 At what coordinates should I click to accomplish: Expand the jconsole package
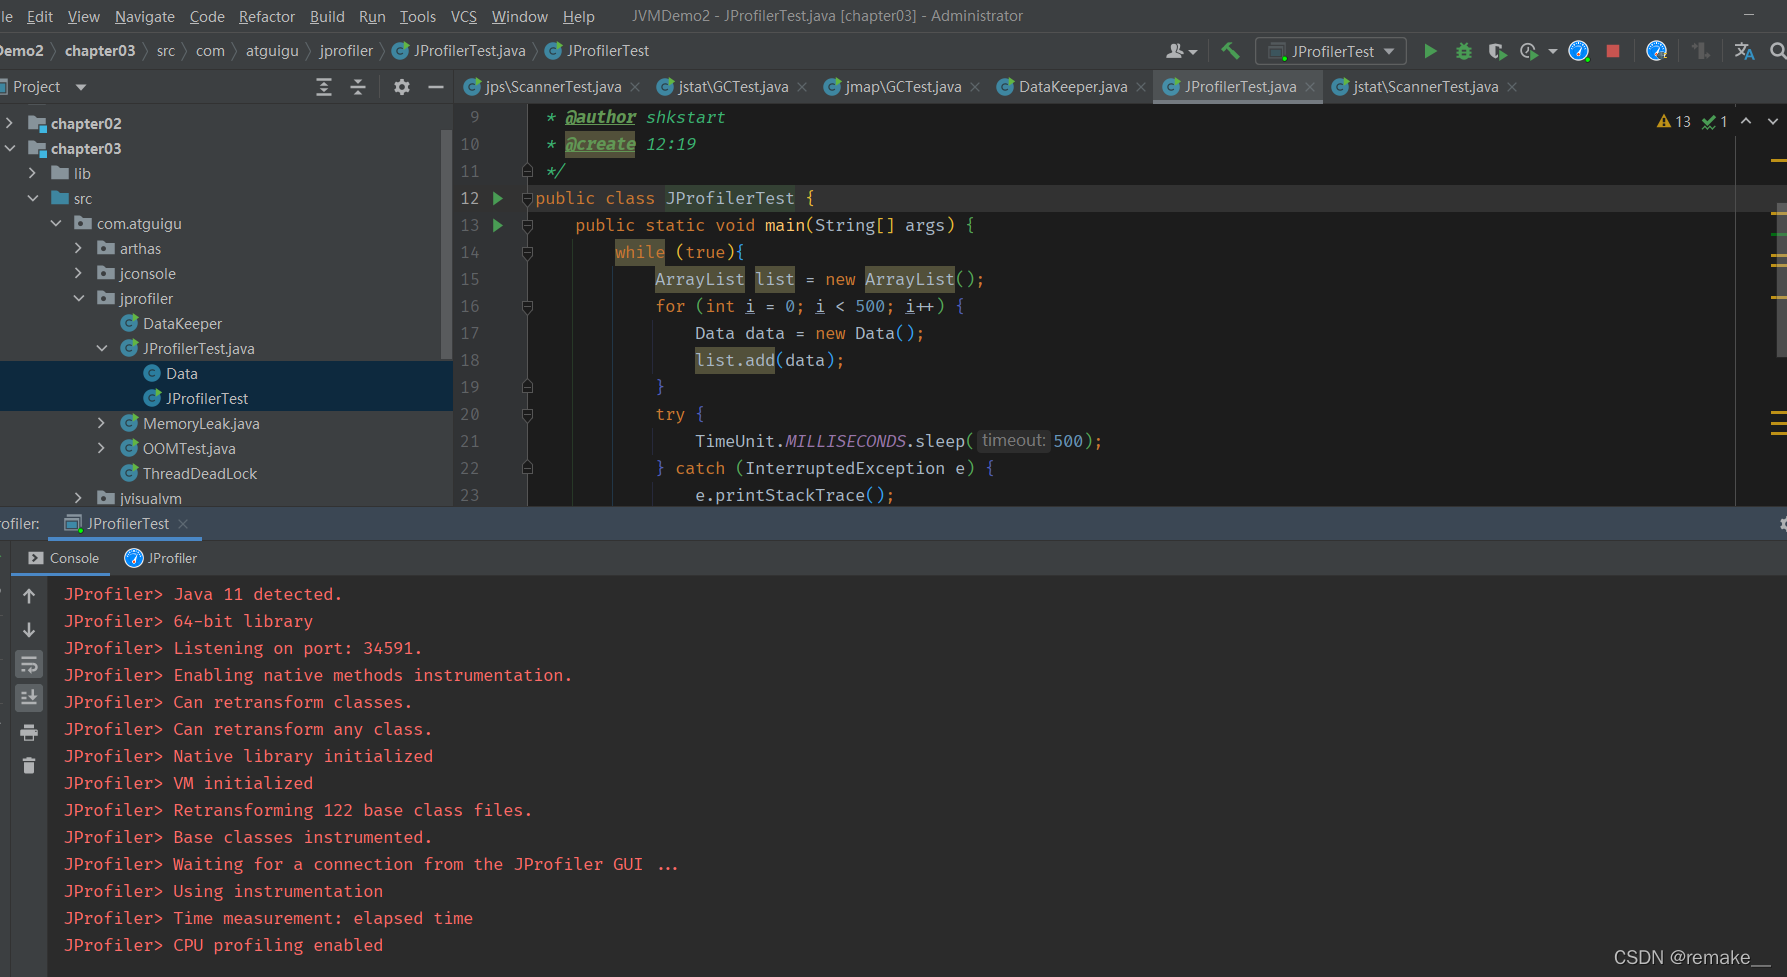tap(78, 273)
